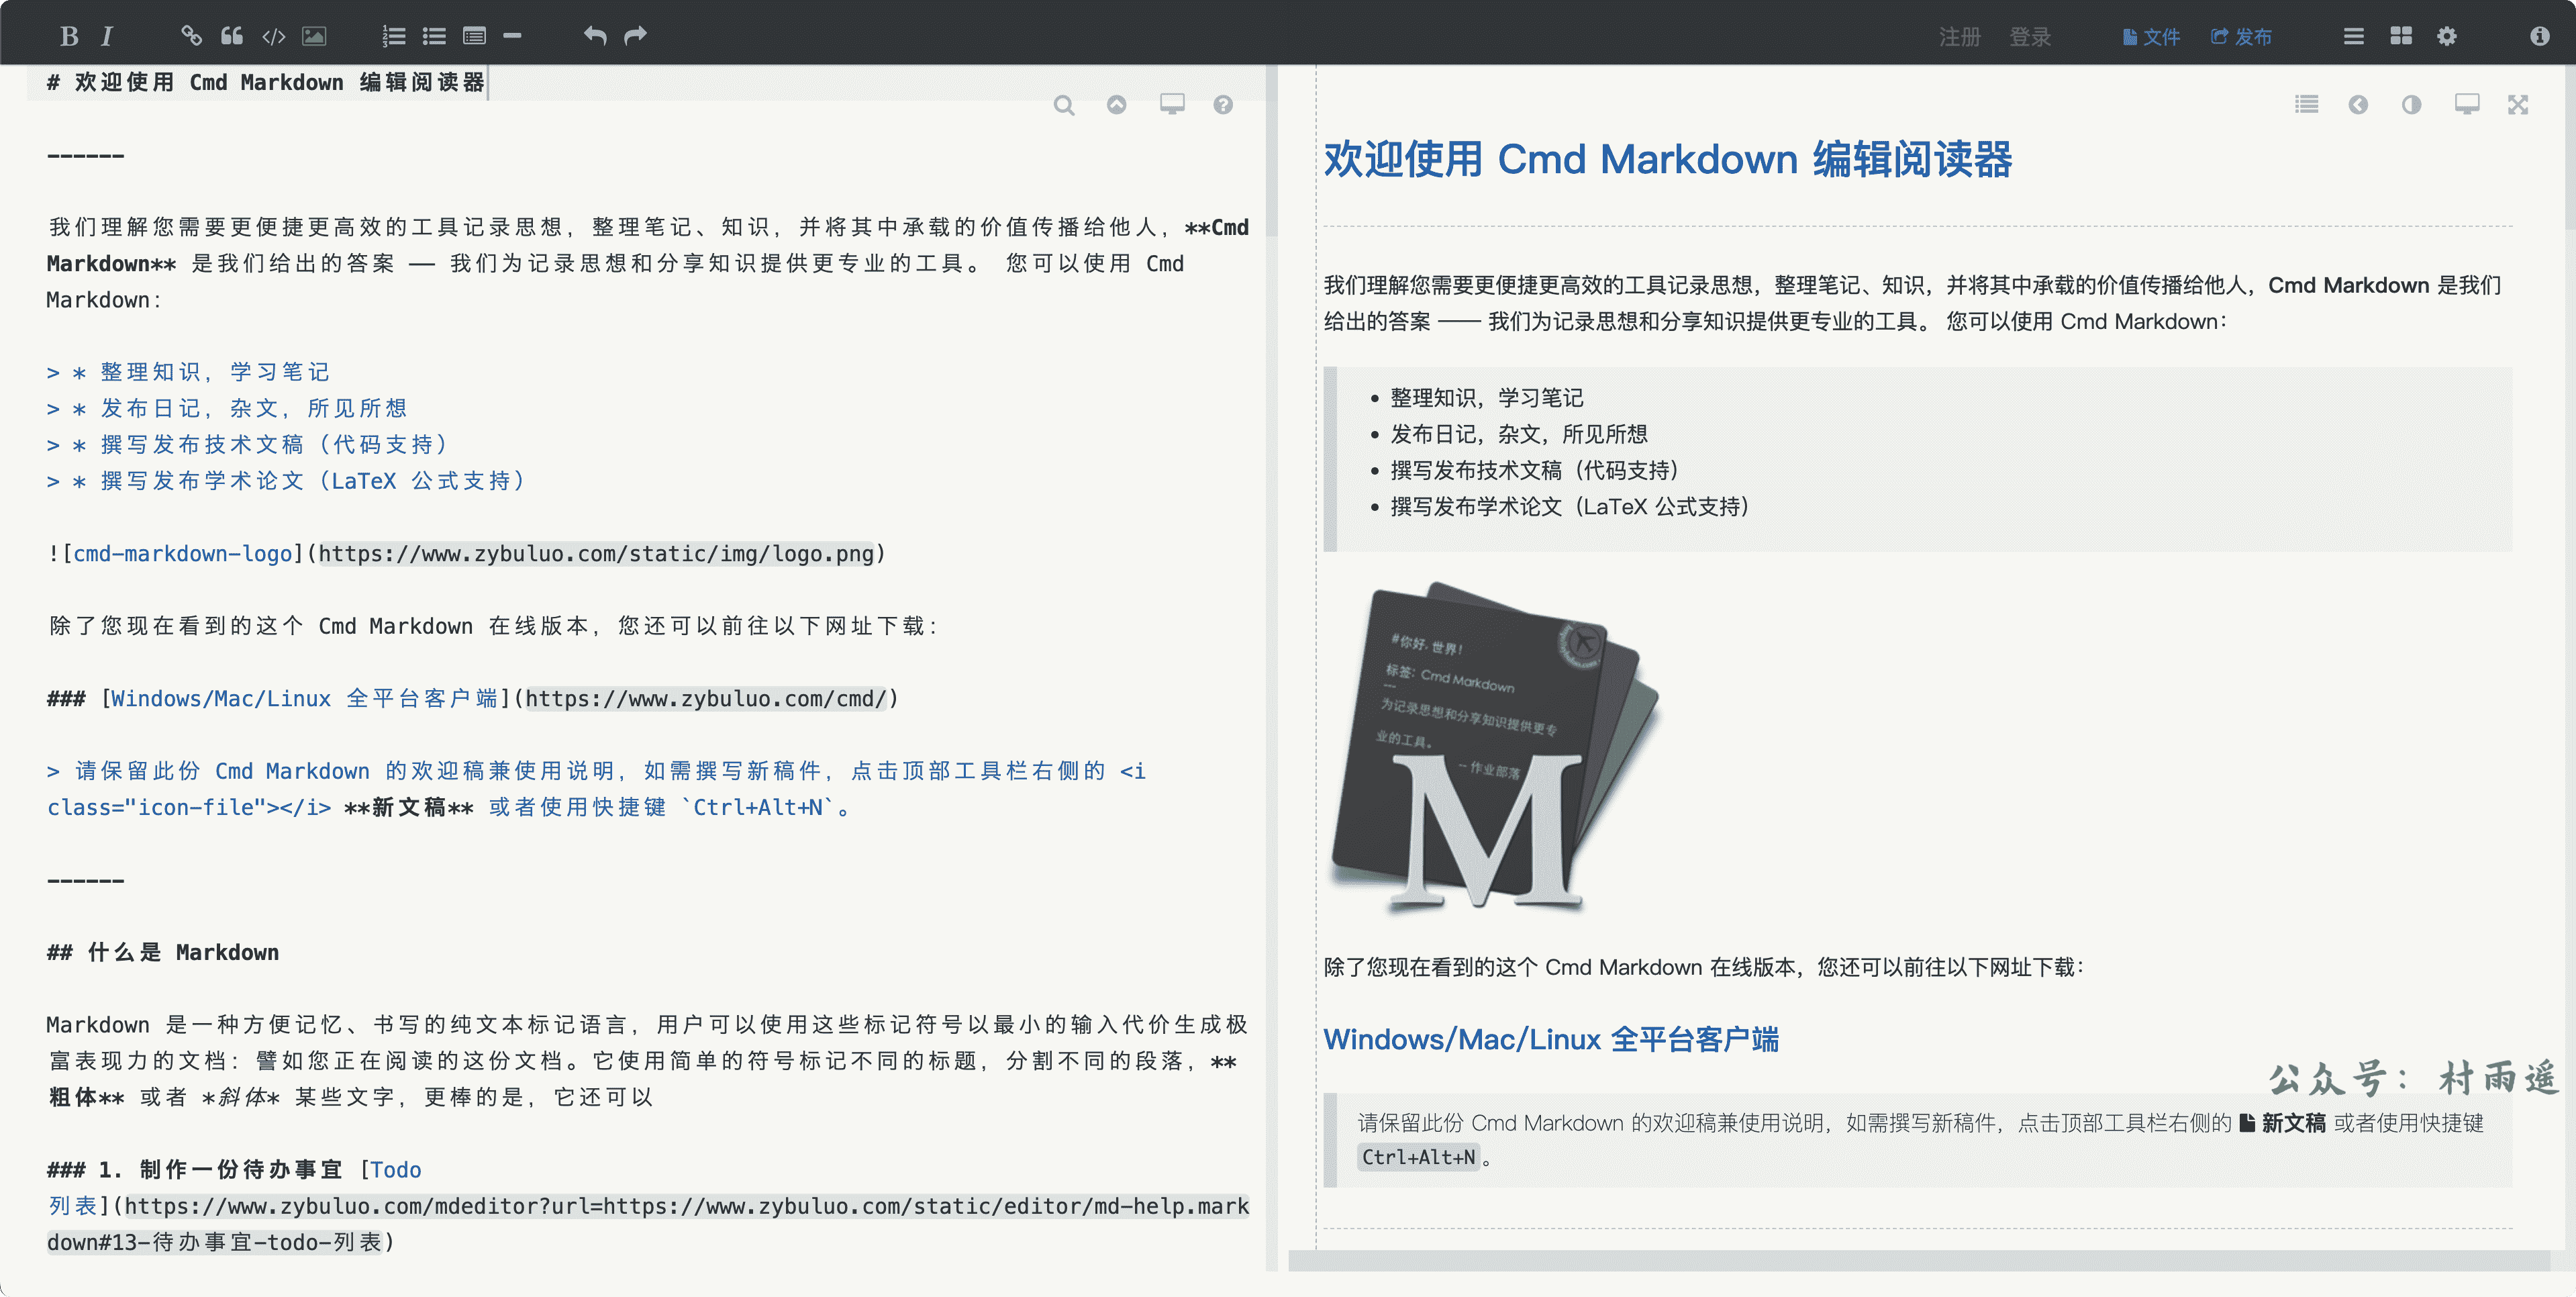
Task: Toggle bold formatting in toolbar
Action: pos(68,37)
